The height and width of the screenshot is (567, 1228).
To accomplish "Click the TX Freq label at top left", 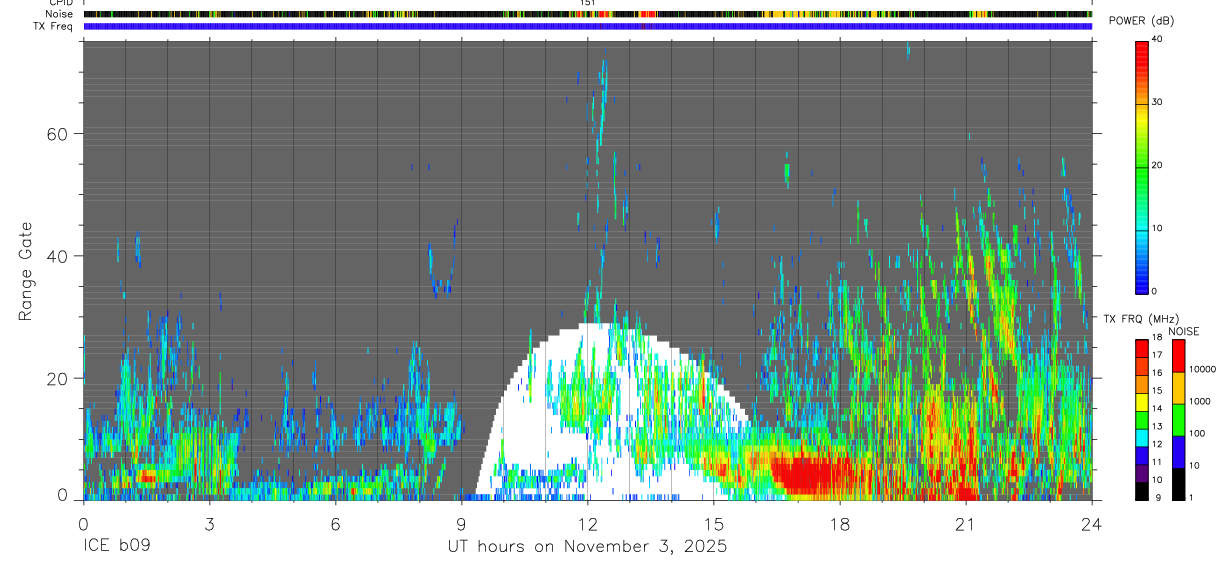I will (54, 26).
